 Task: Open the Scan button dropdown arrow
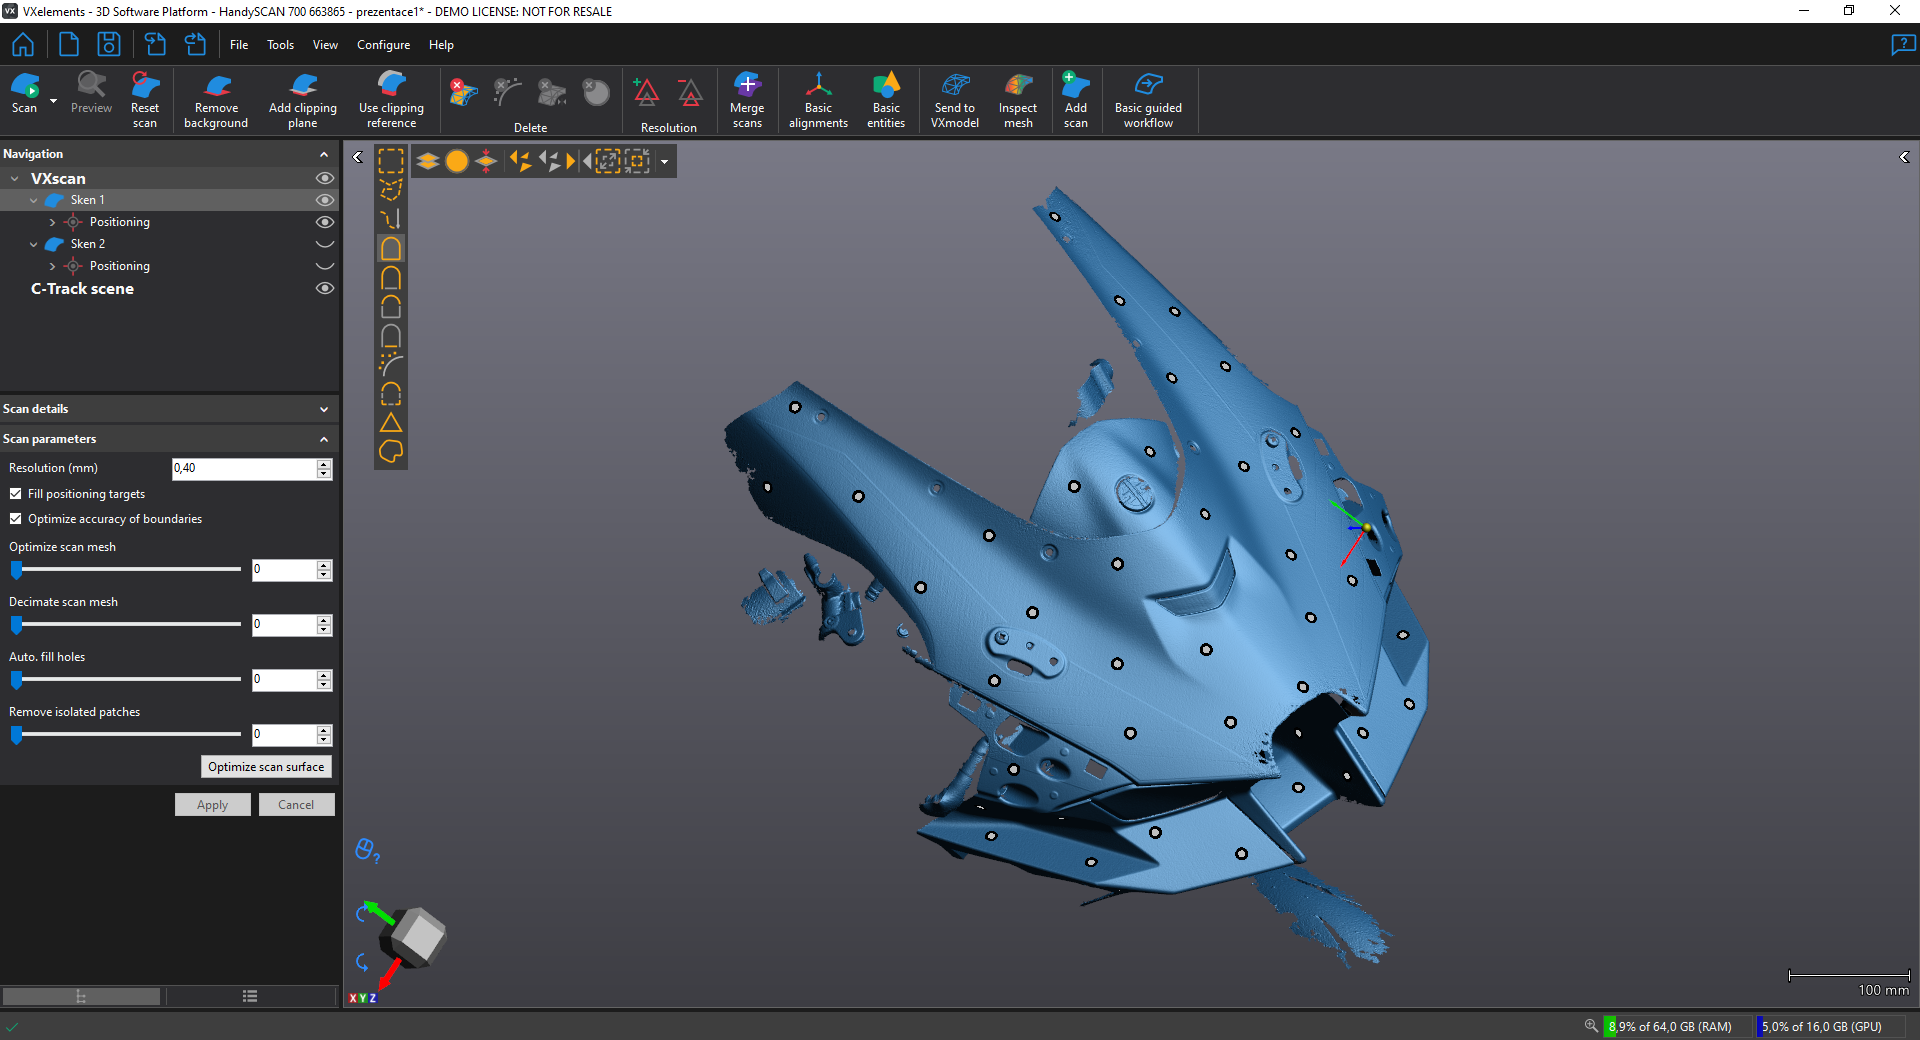[x=53, y=101]
